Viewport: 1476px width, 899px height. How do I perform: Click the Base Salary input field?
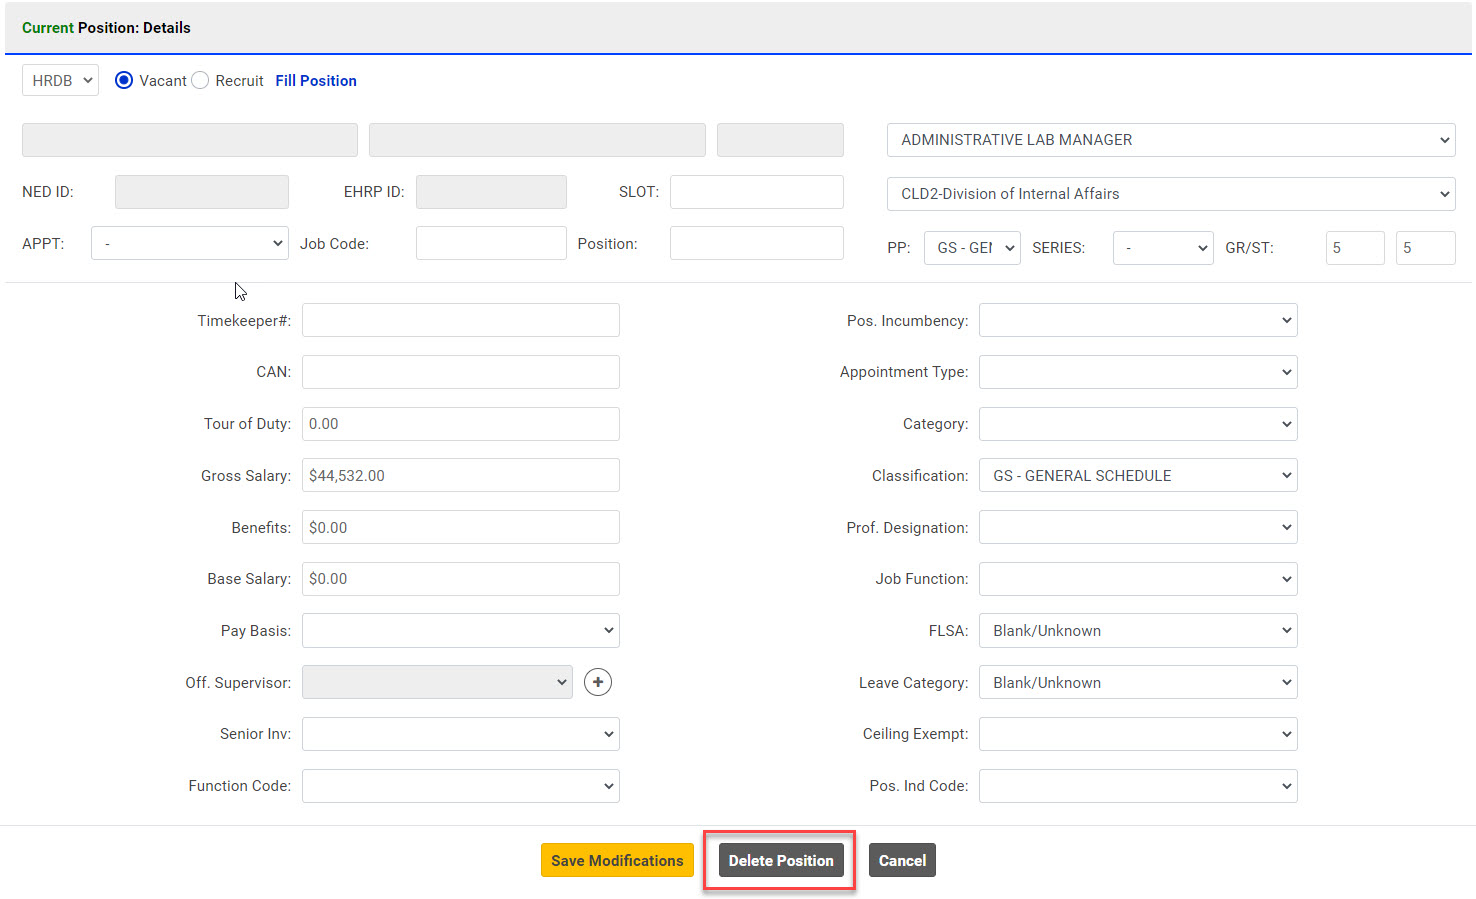click(461, 579)
